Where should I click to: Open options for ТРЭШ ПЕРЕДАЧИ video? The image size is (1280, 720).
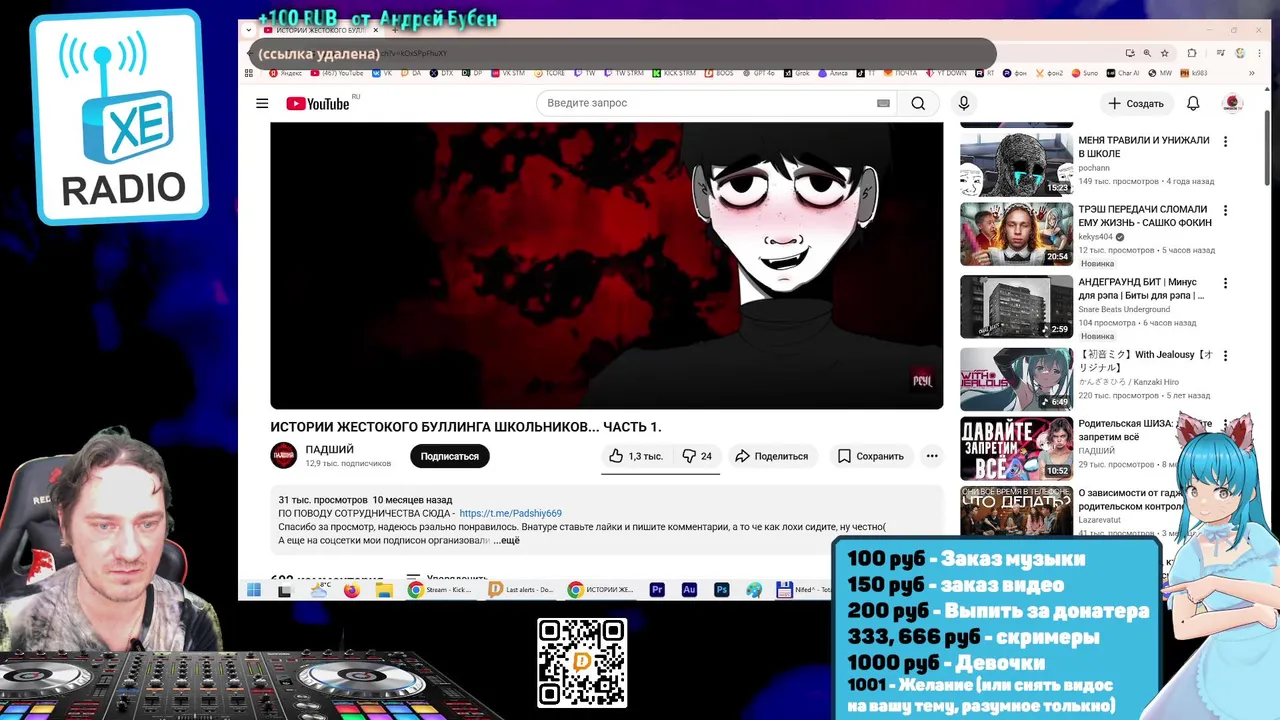(1225, 211)
